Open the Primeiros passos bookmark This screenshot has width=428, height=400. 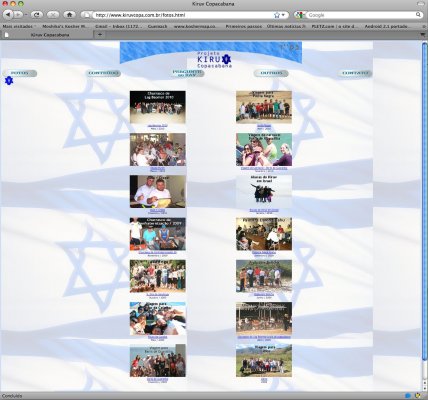(244, 26)
